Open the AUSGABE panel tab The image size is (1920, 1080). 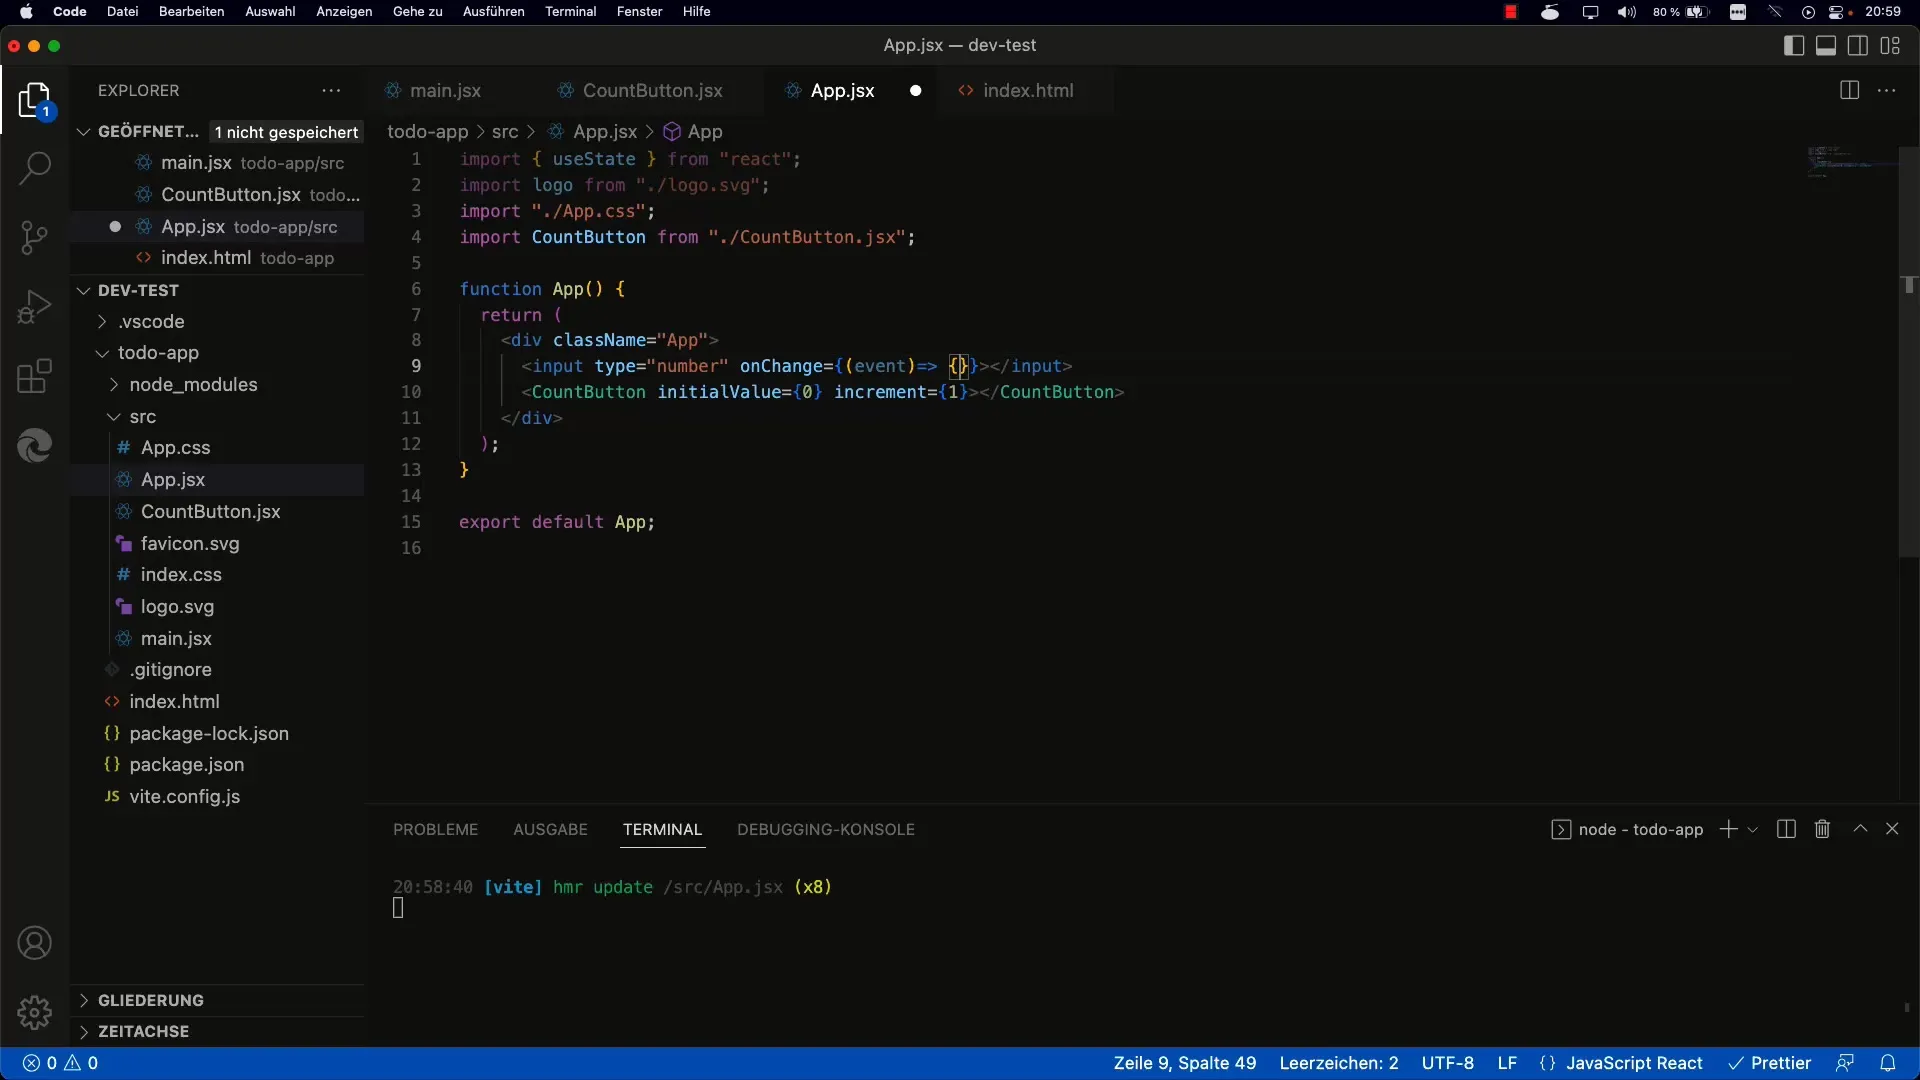click(550, 829)
